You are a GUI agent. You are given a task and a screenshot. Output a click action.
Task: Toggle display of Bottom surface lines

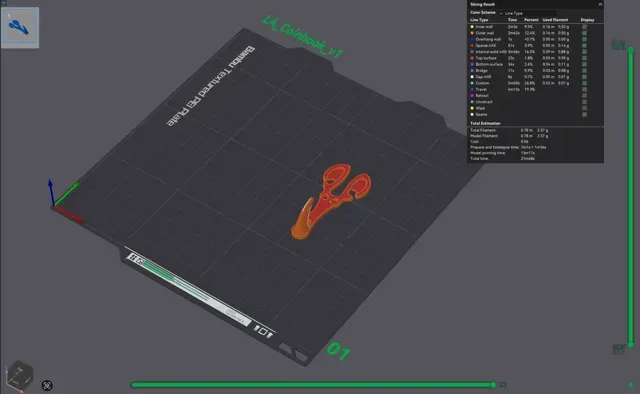(584, 64)
